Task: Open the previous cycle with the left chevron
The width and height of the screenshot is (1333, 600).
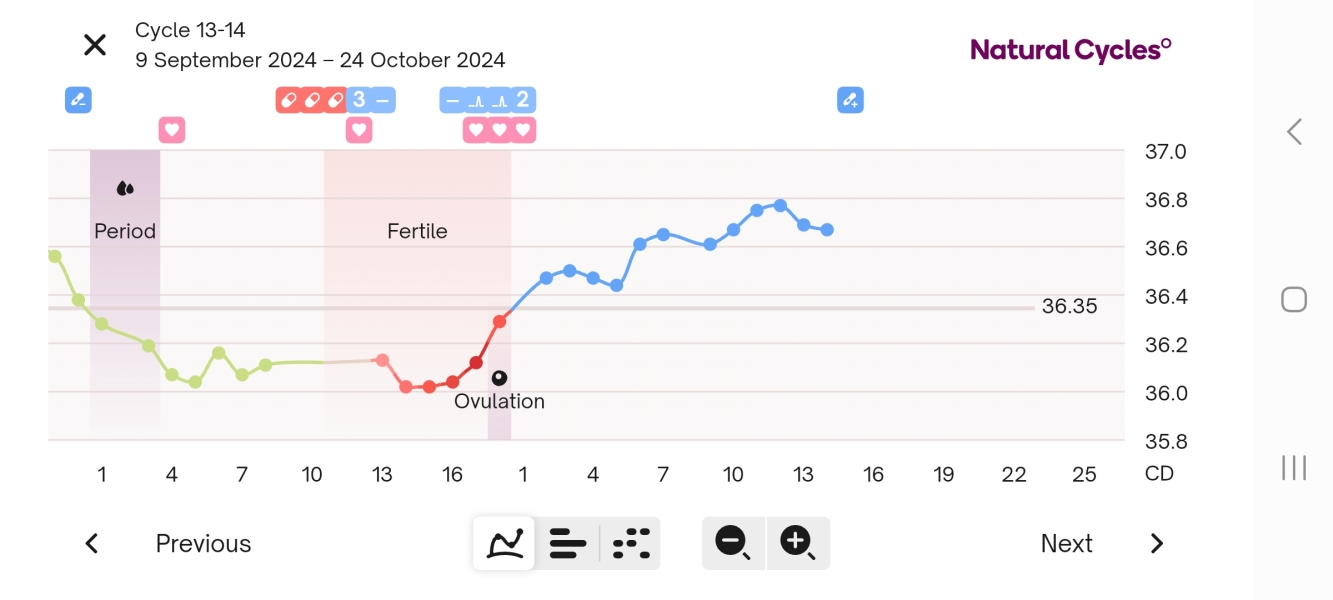Action: click(x=91, y=543)
